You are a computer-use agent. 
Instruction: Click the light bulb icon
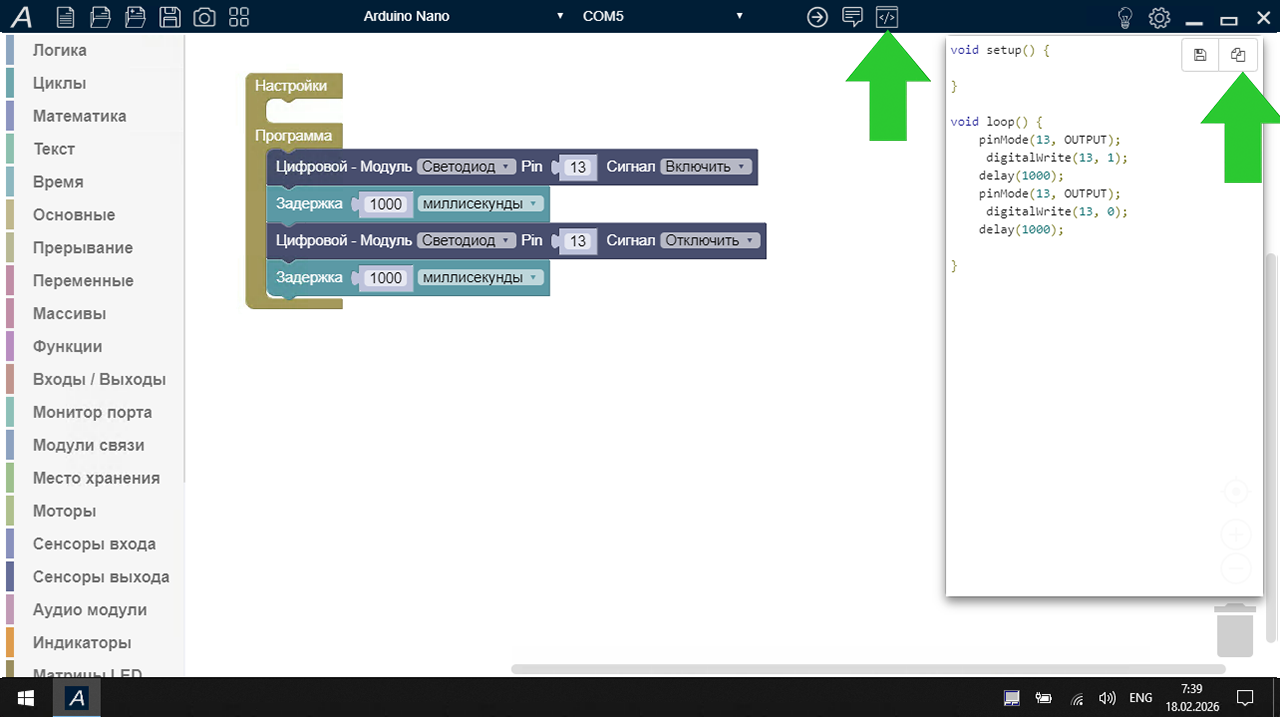pos(1125,17)
